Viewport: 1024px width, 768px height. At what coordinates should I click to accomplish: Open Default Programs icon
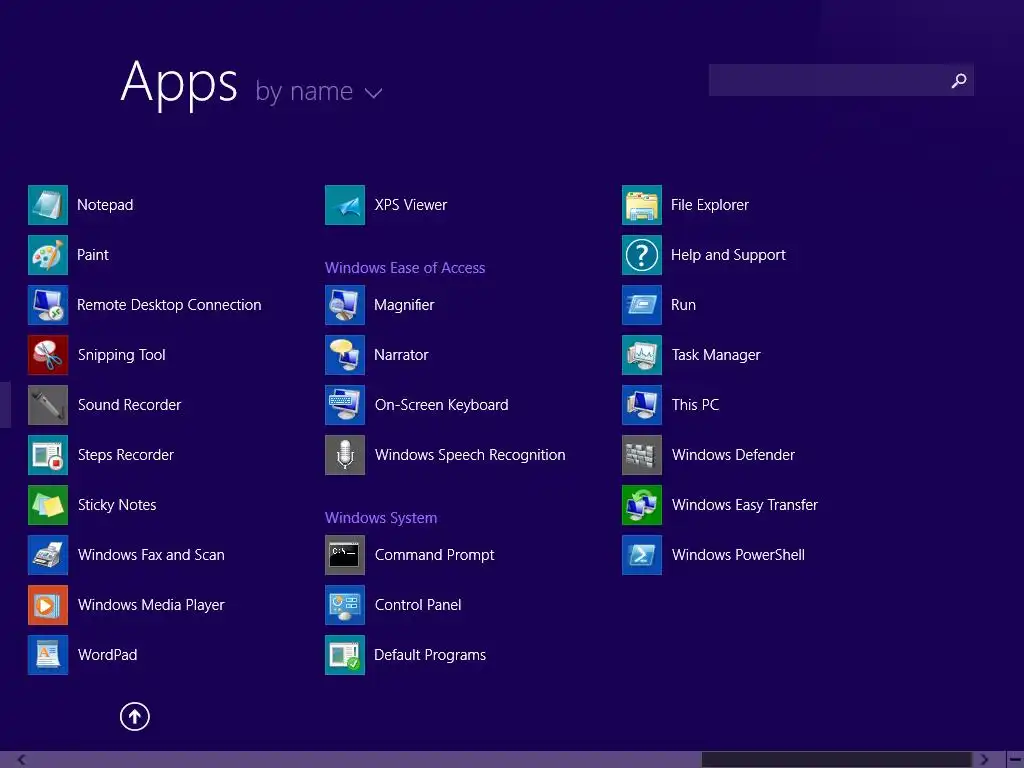click(345, 655)
